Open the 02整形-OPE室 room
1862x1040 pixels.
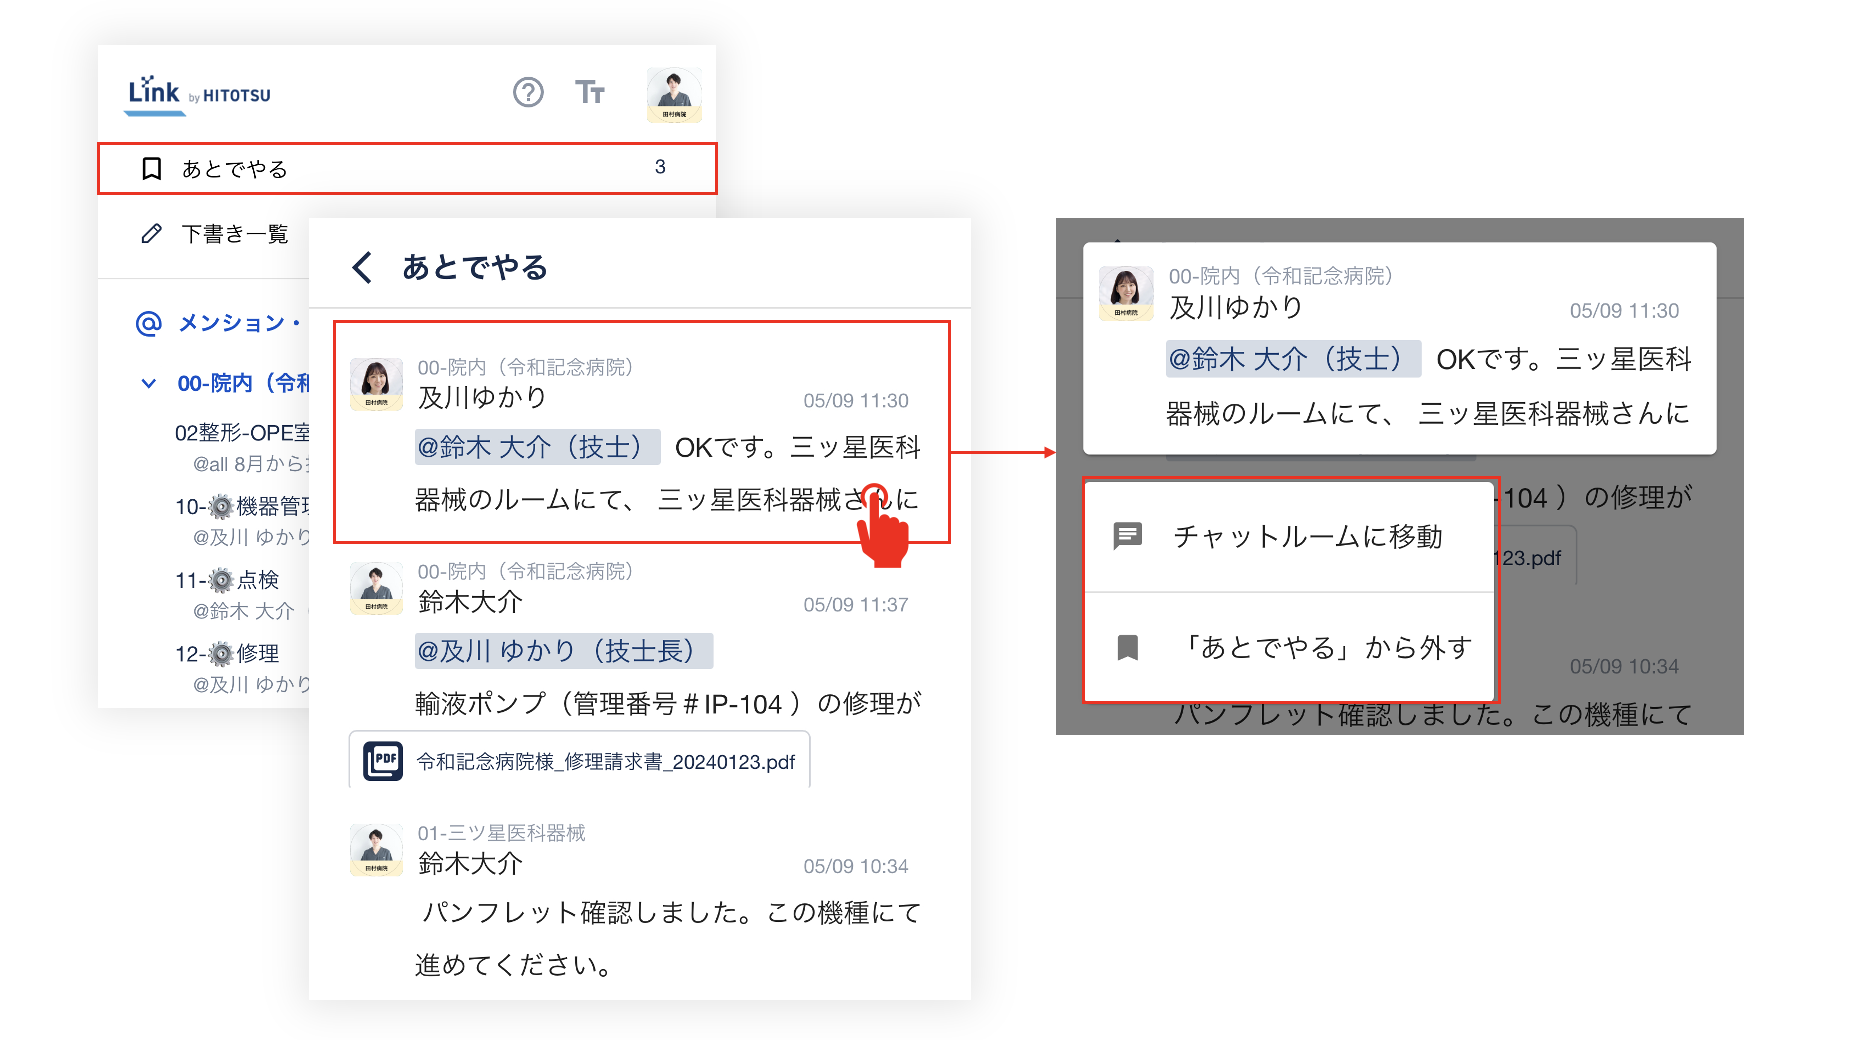(x=242, y=433)
